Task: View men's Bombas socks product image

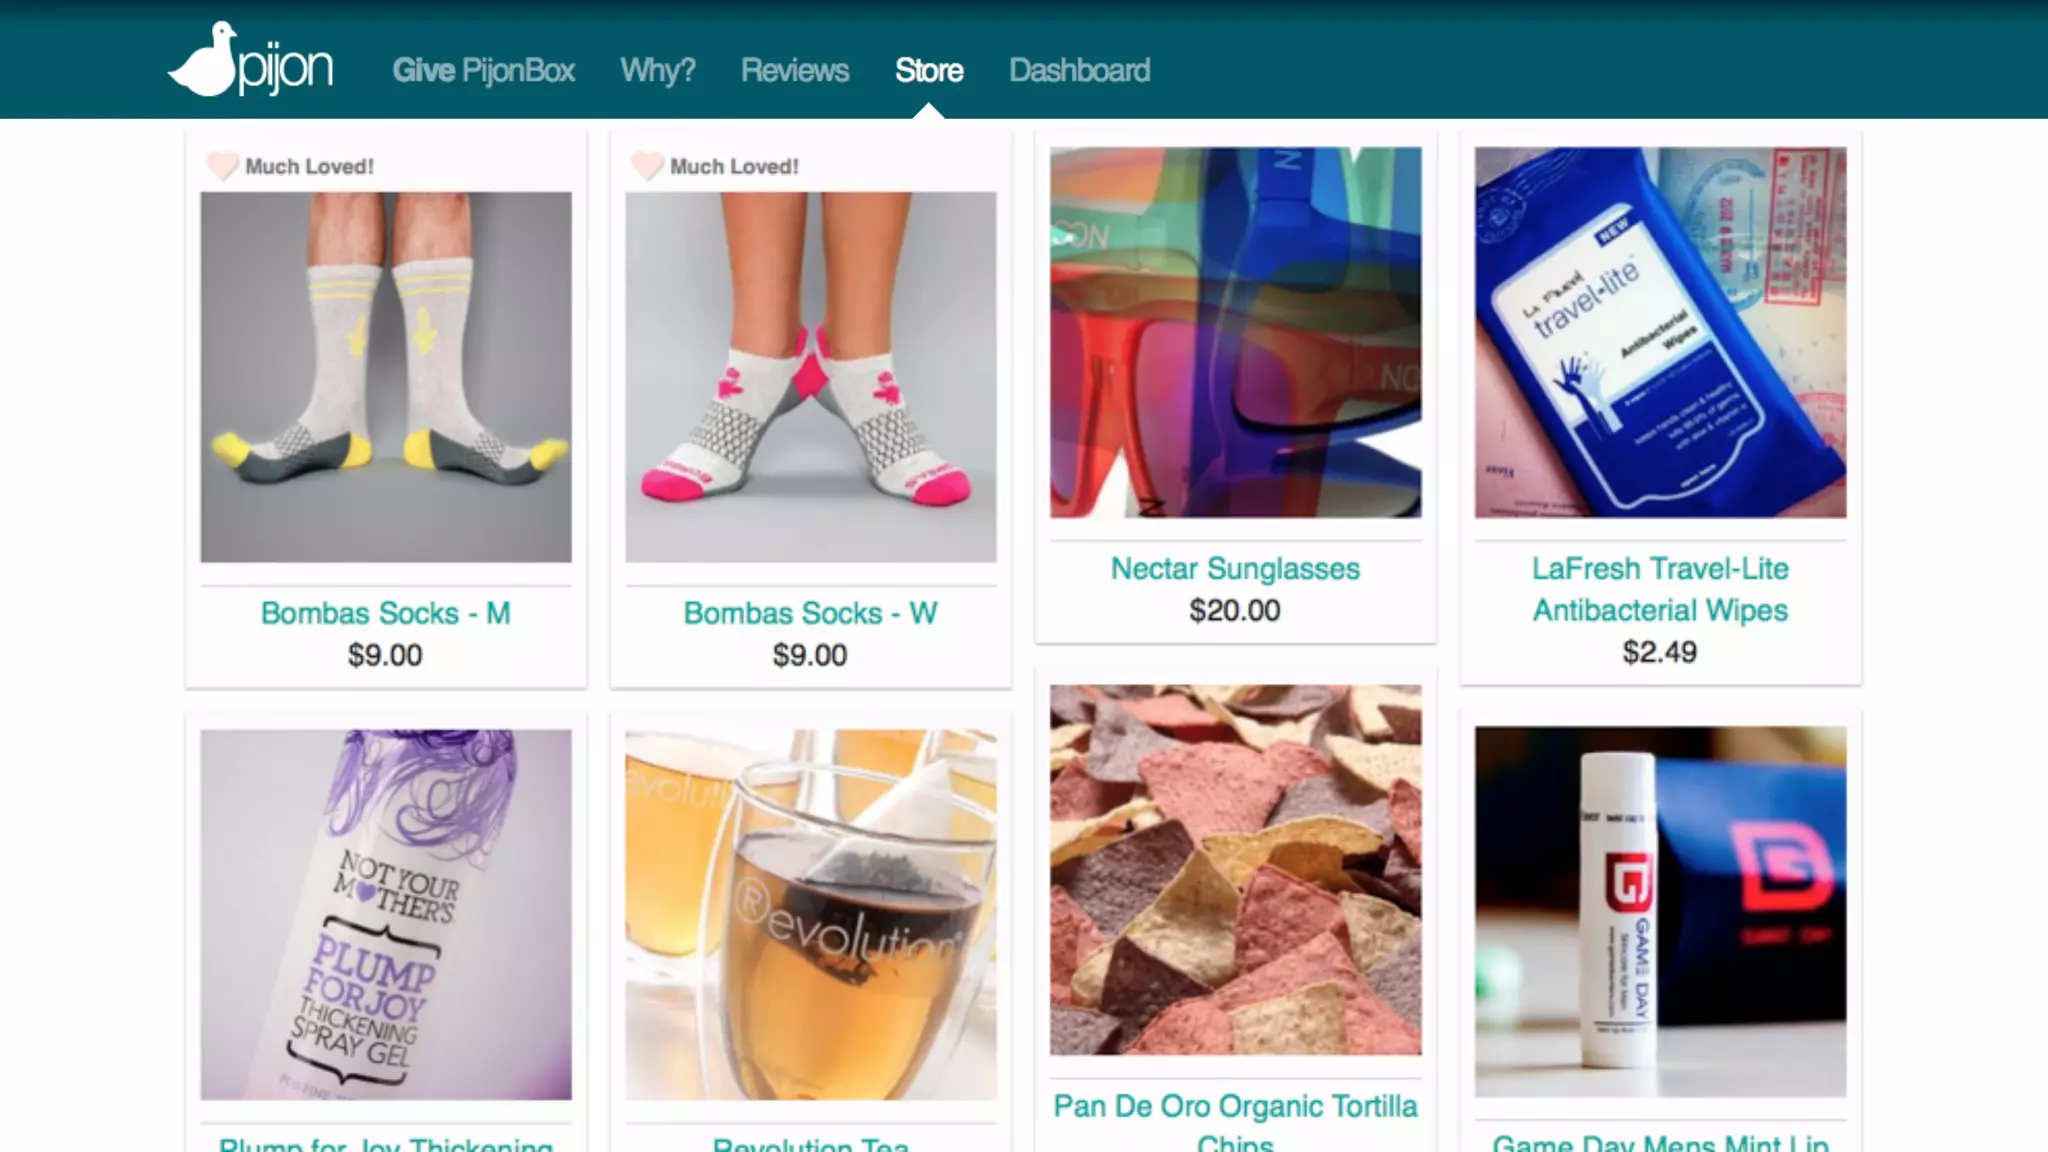Action: 386,376
